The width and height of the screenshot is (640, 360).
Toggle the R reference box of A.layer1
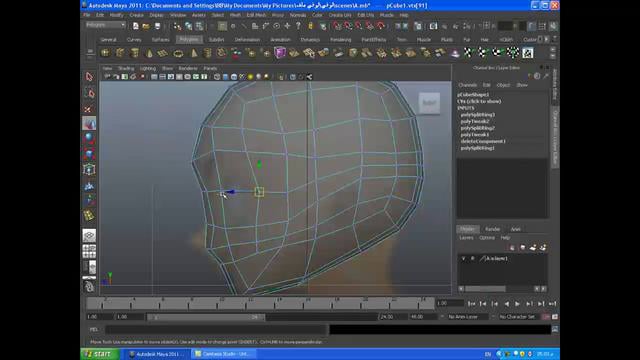[x=472, y=258]
